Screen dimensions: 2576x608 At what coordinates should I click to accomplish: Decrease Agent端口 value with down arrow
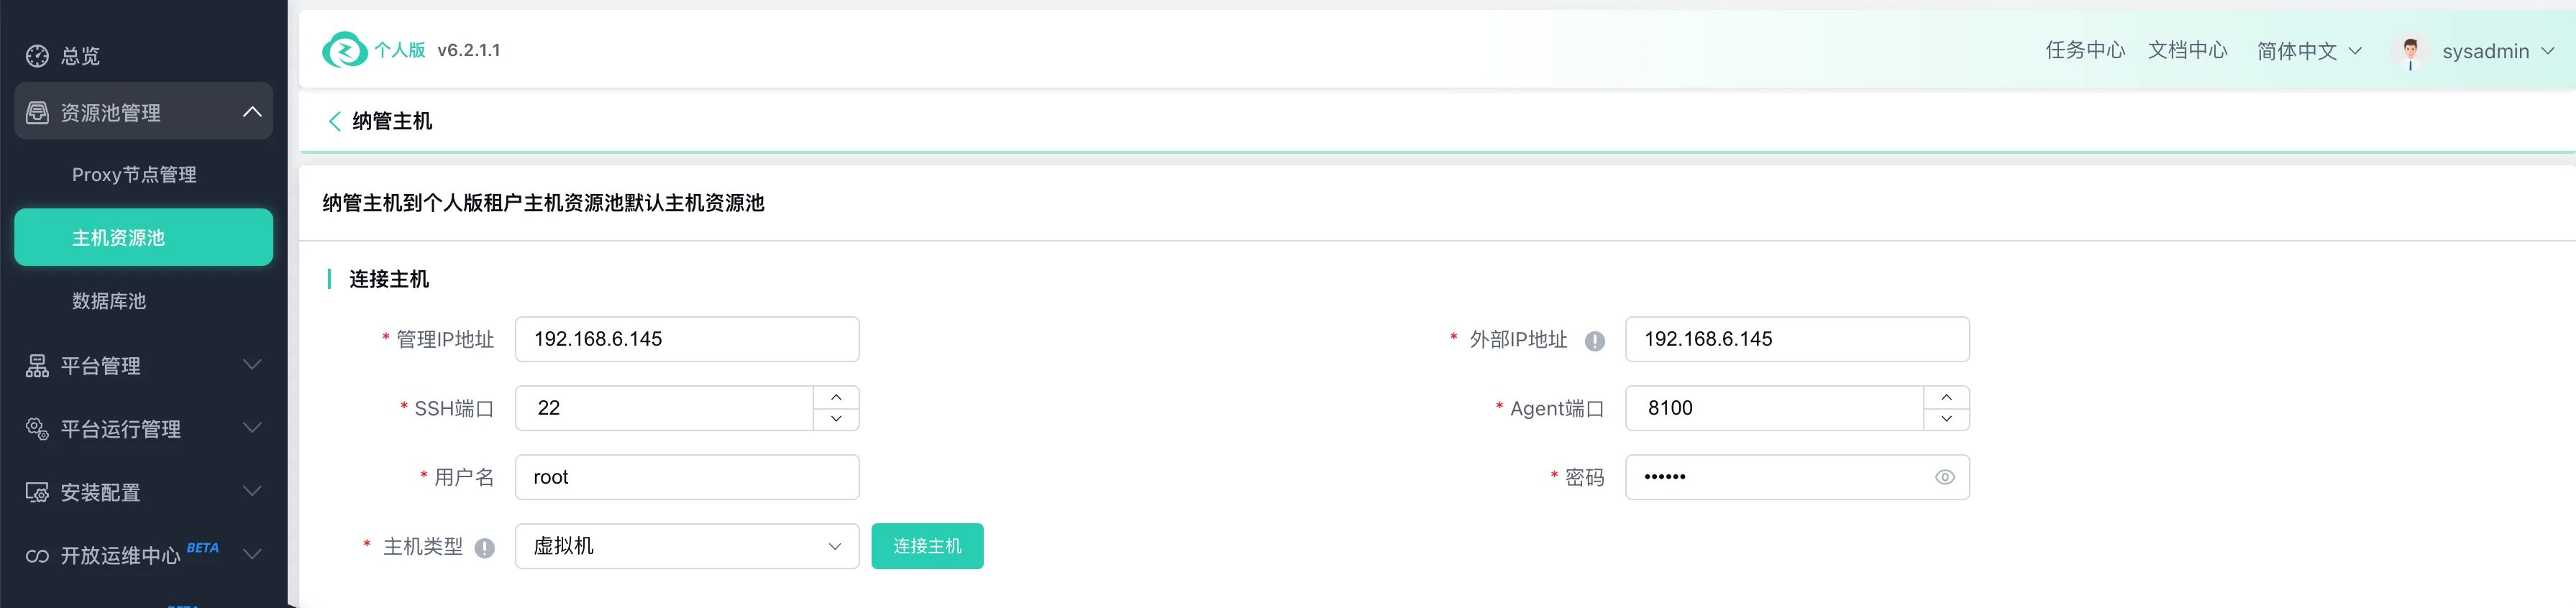tap(1946, 419)
